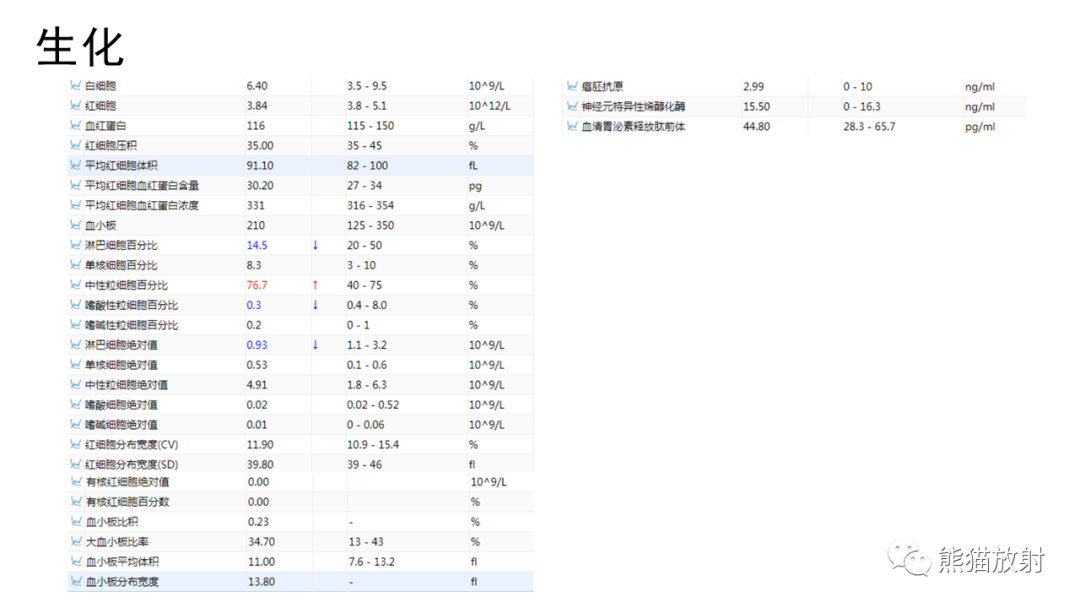Open the trend chart for 神经元特异性烯醇化酶
This screenshot has width=1080, height=608.
pos(571,106)
